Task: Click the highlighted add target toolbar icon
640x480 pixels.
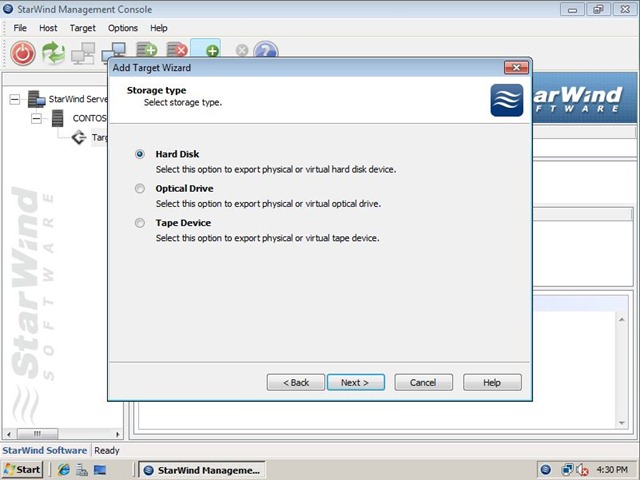Action: 206,48
